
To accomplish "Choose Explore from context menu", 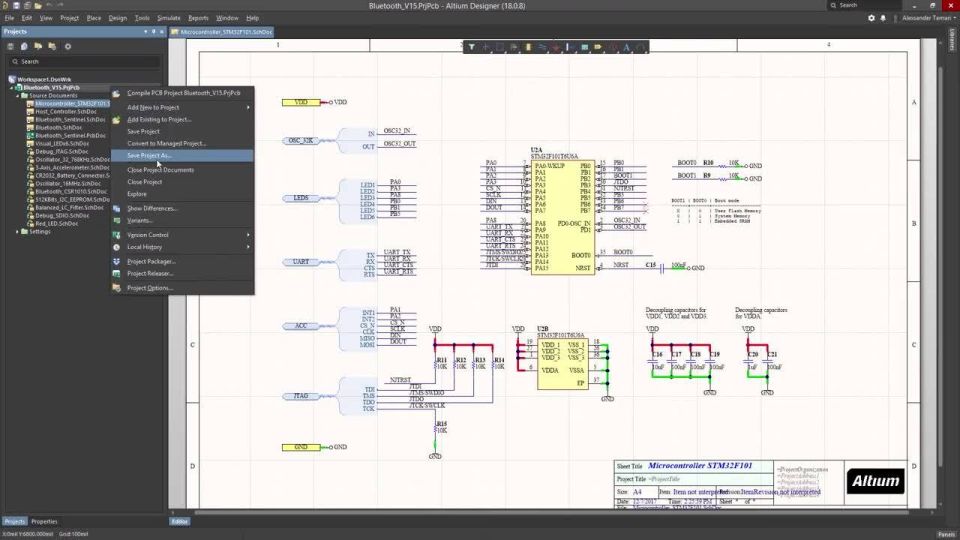I will coord(182,193).
